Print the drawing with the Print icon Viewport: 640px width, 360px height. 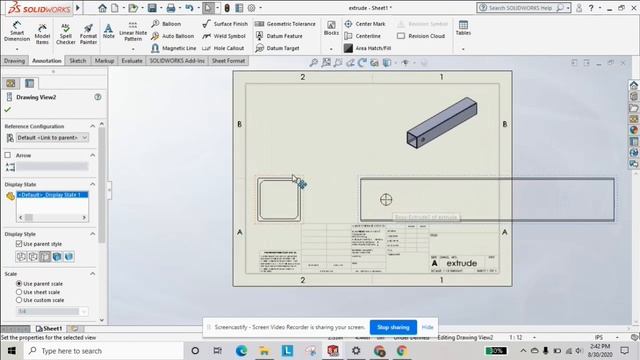tap(171, 8)
